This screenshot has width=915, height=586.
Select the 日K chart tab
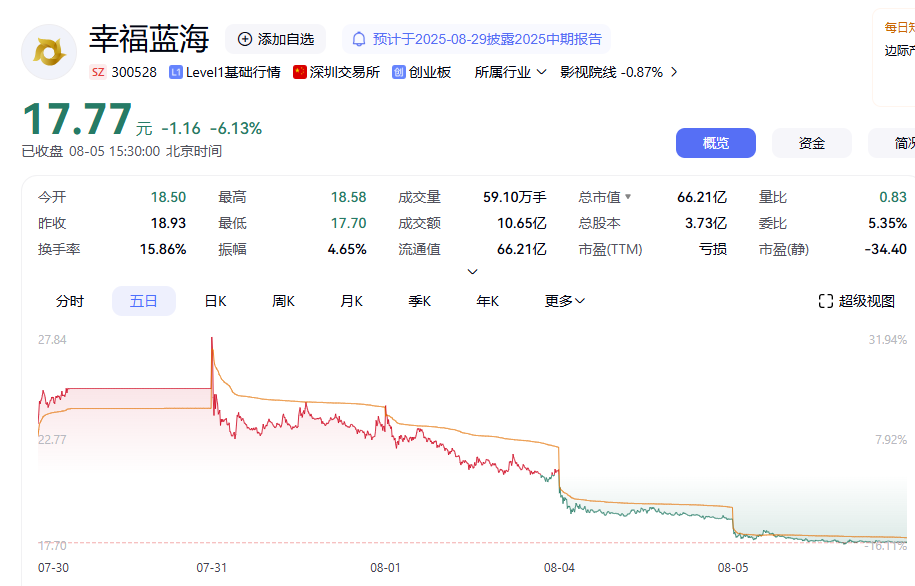(214, 300)
